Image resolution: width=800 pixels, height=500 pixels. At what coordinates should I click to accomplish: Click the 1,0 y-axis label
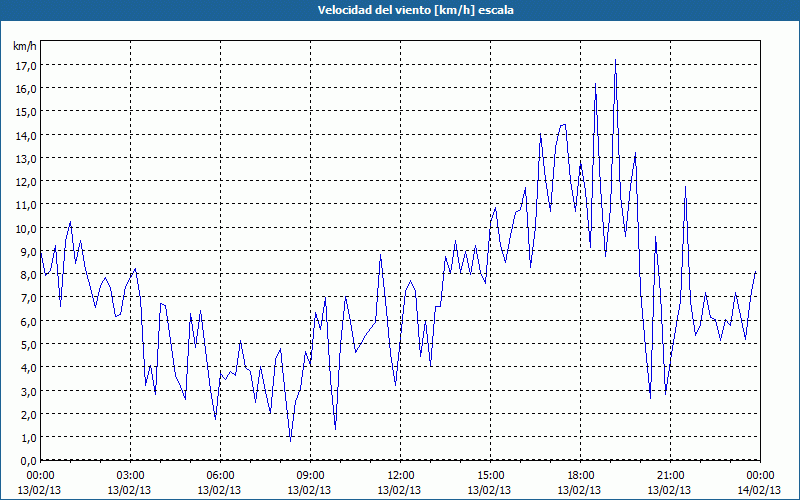coord(28,437)
